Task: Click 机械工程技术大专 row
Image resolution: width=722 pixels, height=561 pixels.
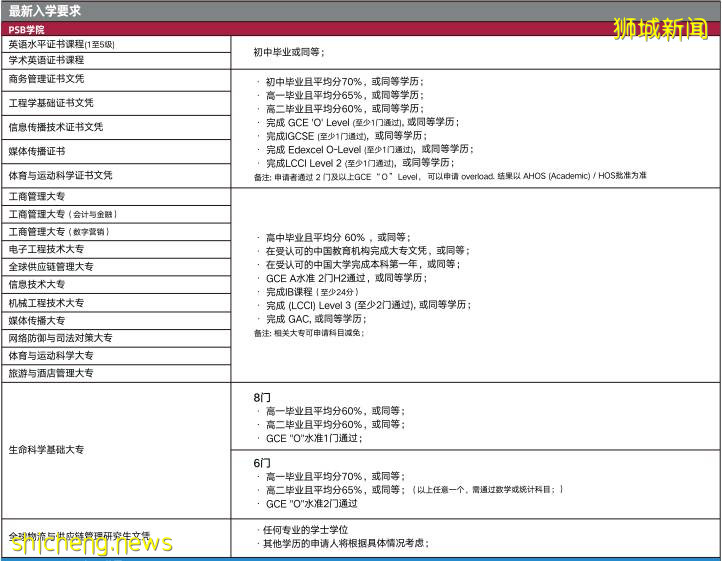Action: (x=116, y=303)
